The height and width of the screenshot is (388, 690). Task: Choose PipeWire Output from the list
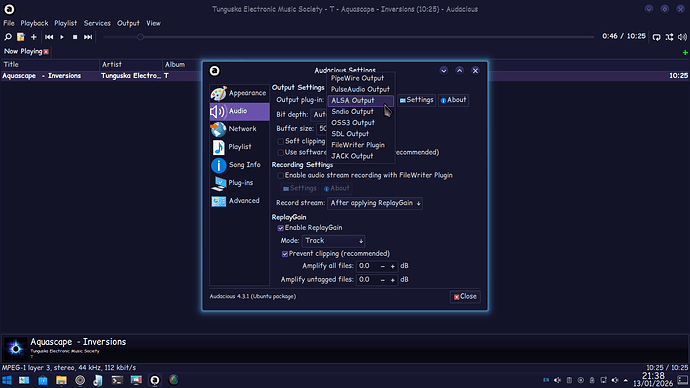tap(361, 78)
